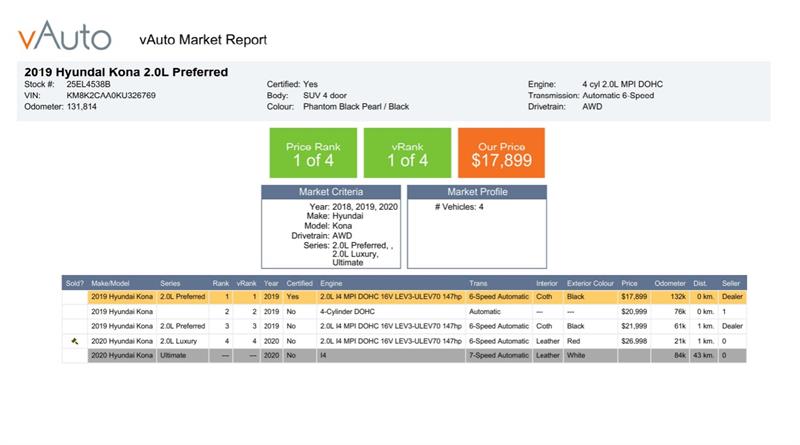This screenshot has width=800, height=445.
Task: Click the Seller column header
Action: [731, 283]
